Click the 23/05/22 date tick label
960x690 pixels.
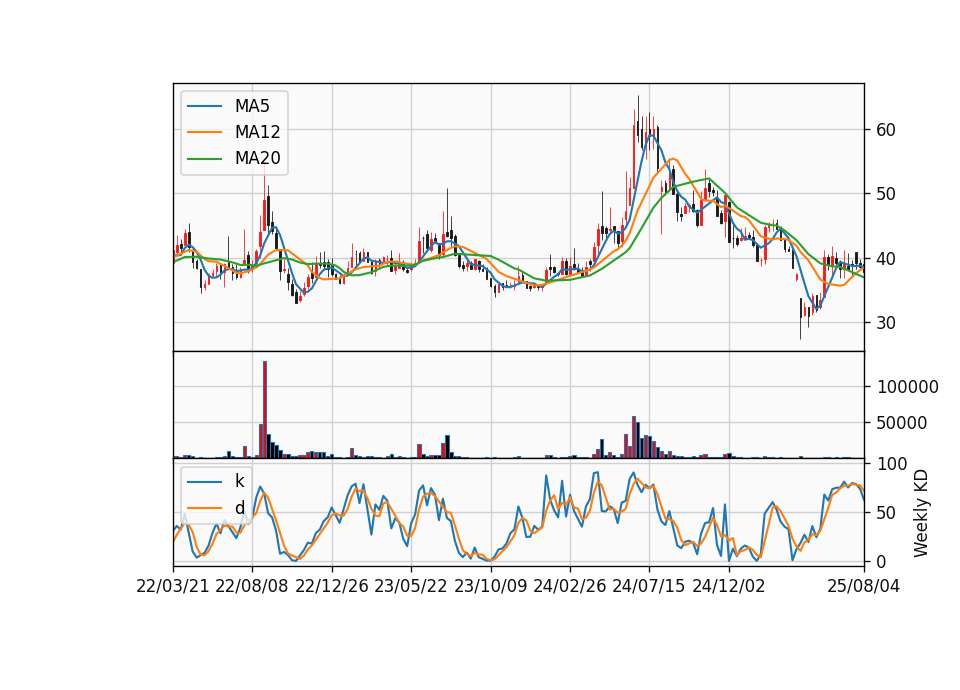[x=411, y=586]
